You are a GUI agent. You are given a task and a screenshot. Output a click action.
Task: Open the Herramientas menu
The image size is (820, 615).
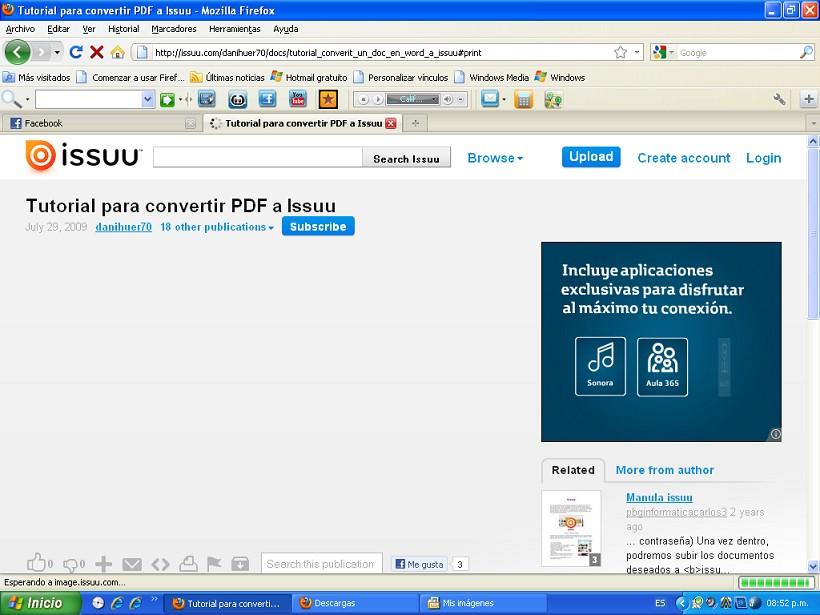235,29
